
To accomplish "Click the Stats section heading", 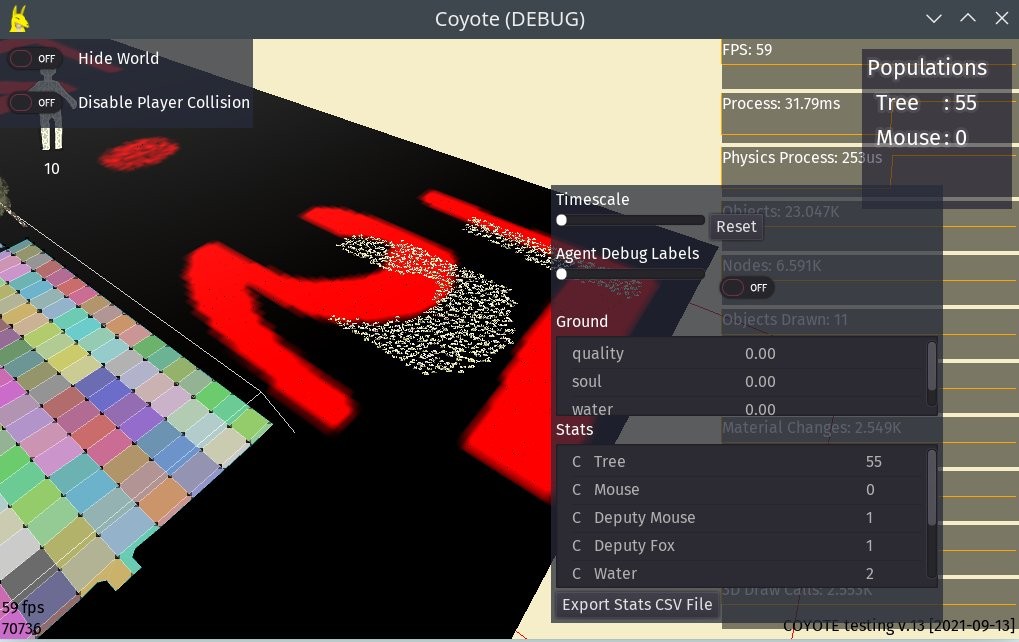I will click(x=574, y=430).
